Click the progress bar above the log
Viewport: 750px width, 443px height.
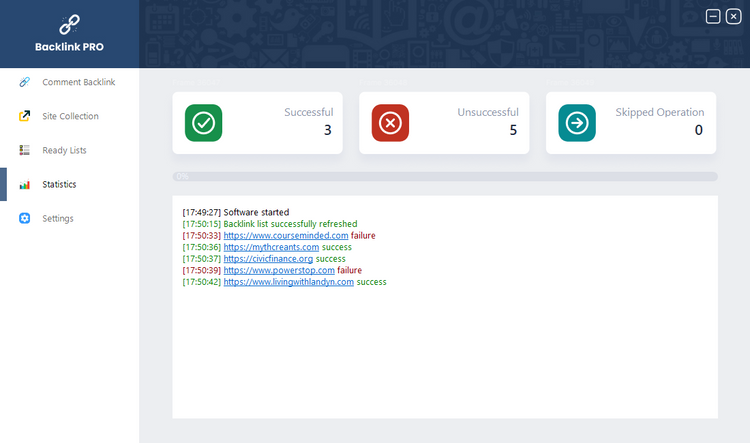click(x=445, y=177)
